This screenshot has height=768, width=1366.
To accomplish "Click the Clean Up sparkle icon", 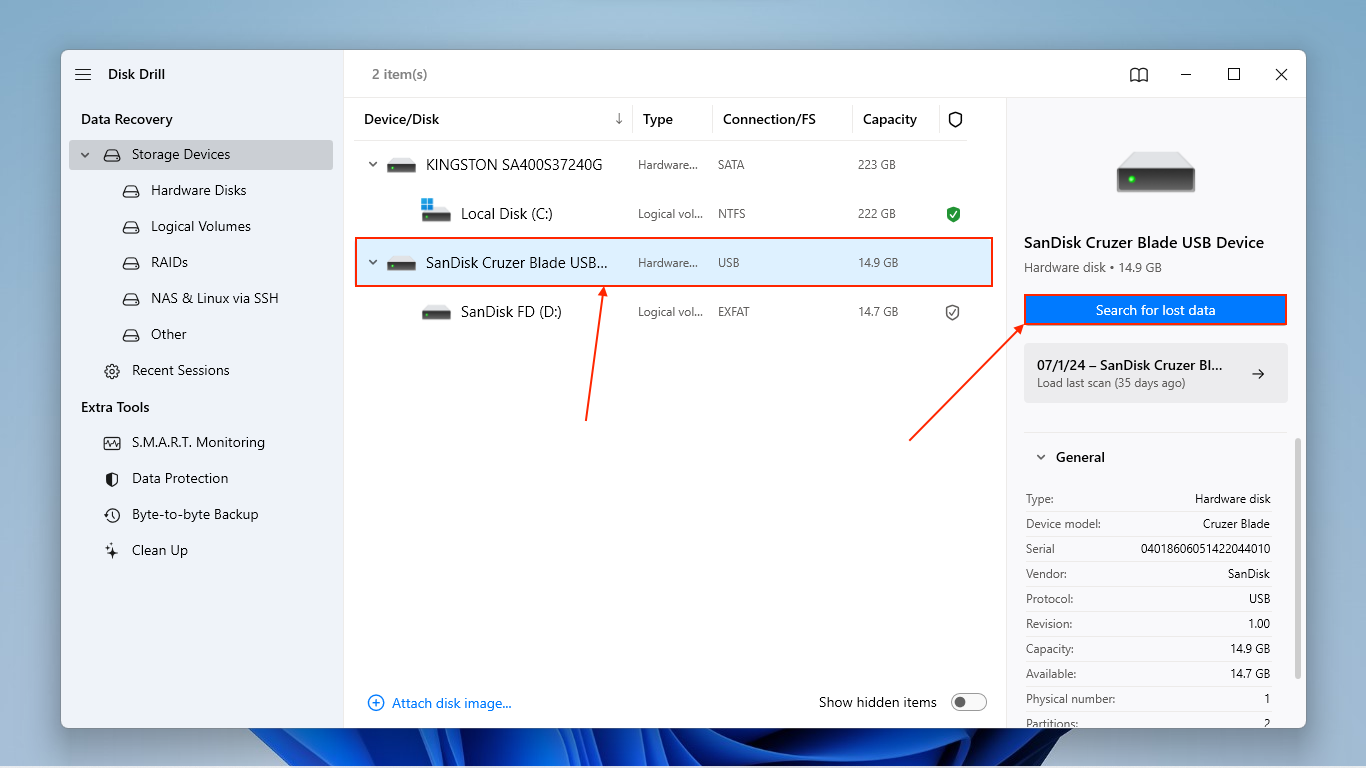I will (x=112, y=551).
